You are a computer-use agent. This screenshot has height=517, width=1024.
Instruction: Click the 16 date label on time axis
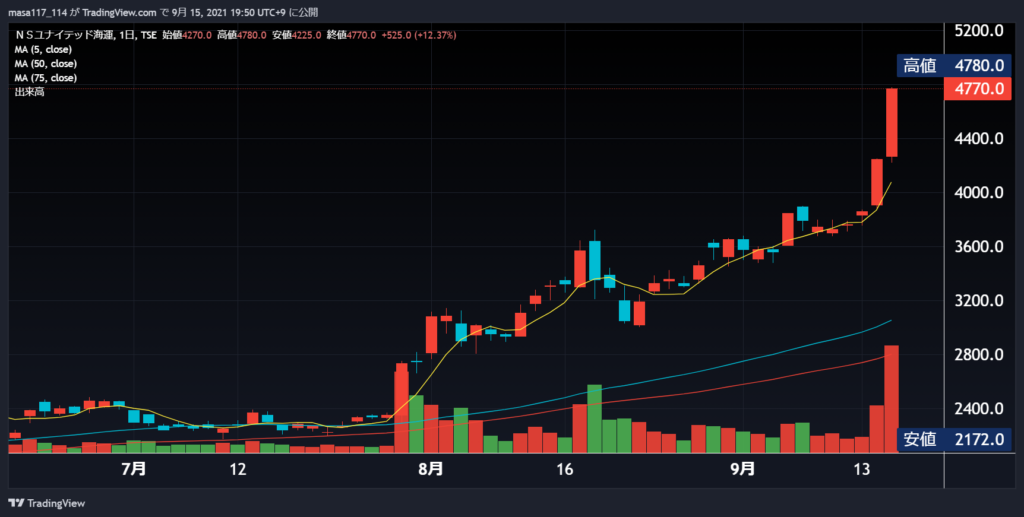(564, 469)
